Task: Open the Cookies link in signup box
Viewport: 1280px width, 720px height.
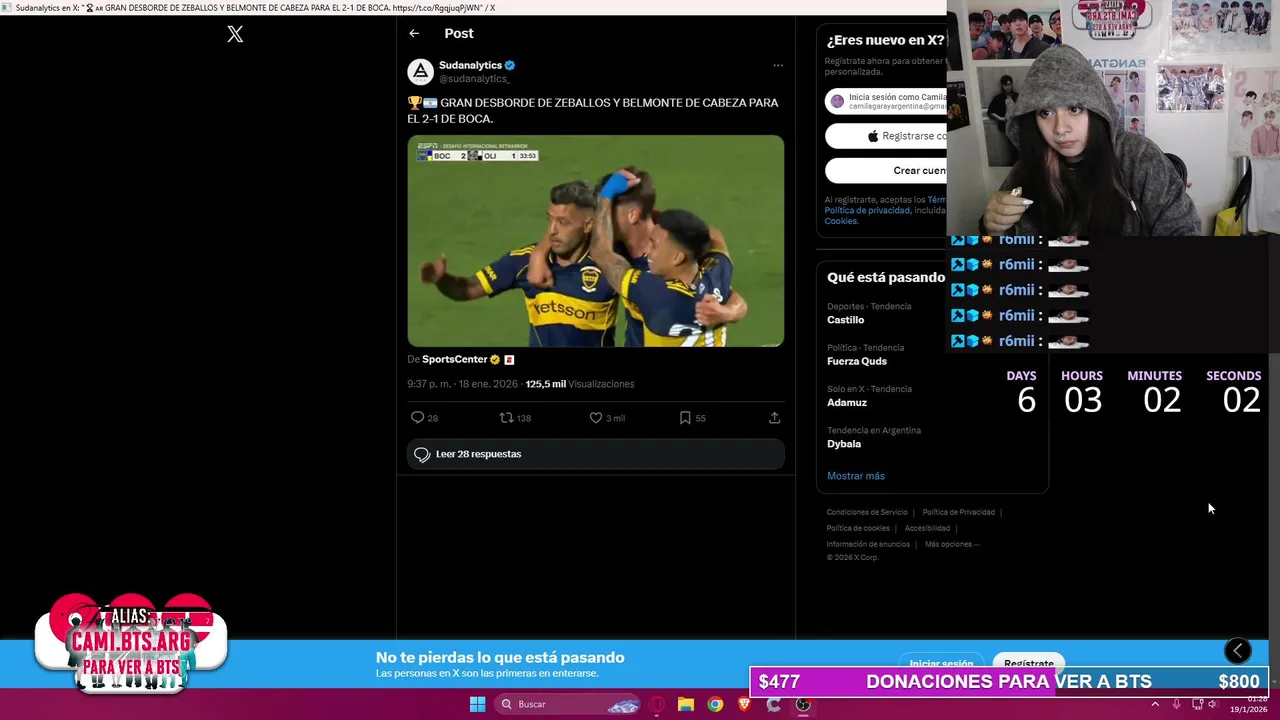Action: point(841,221)
